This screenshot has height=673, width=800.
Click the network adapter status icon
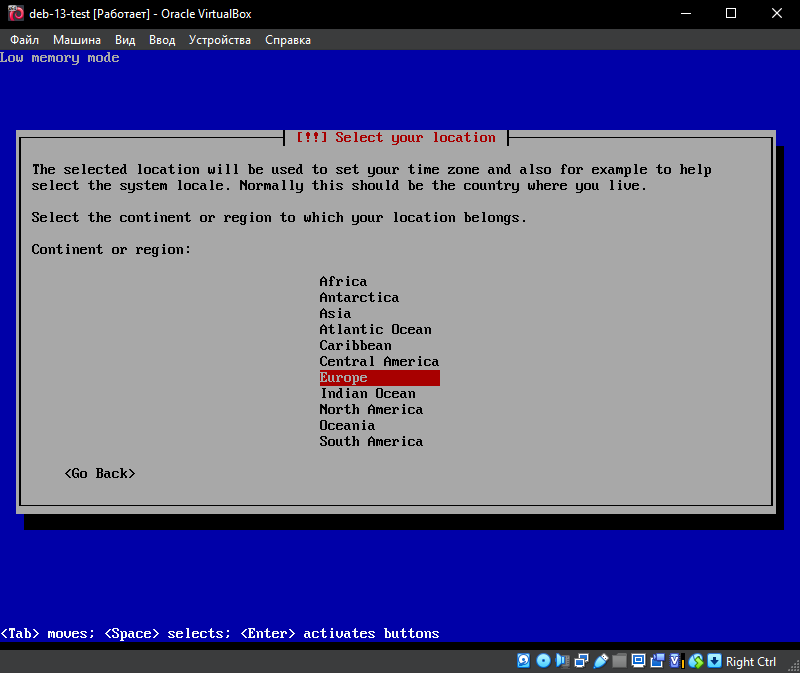coord(581,661)
